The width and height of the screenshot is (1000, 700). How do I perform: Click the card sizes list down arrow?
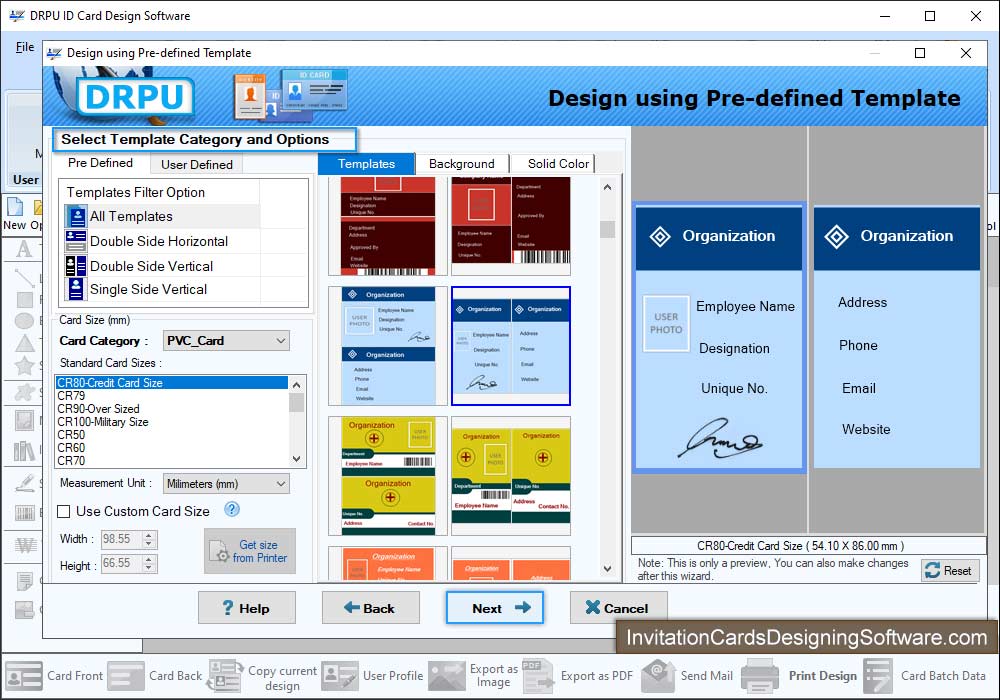click(297, 459)
